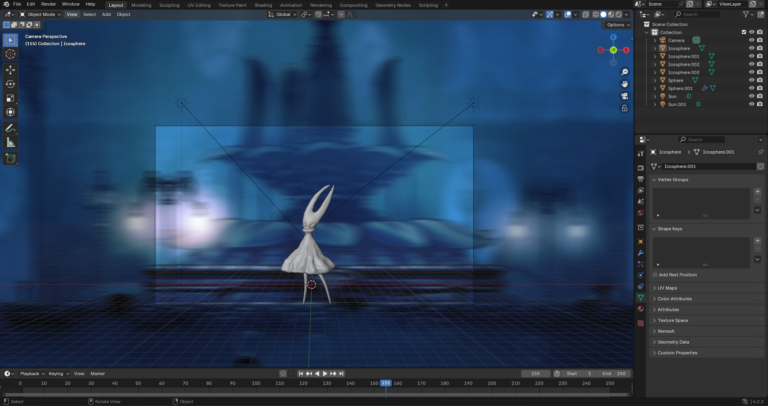Click the viewport Options button

click(616, 25)
